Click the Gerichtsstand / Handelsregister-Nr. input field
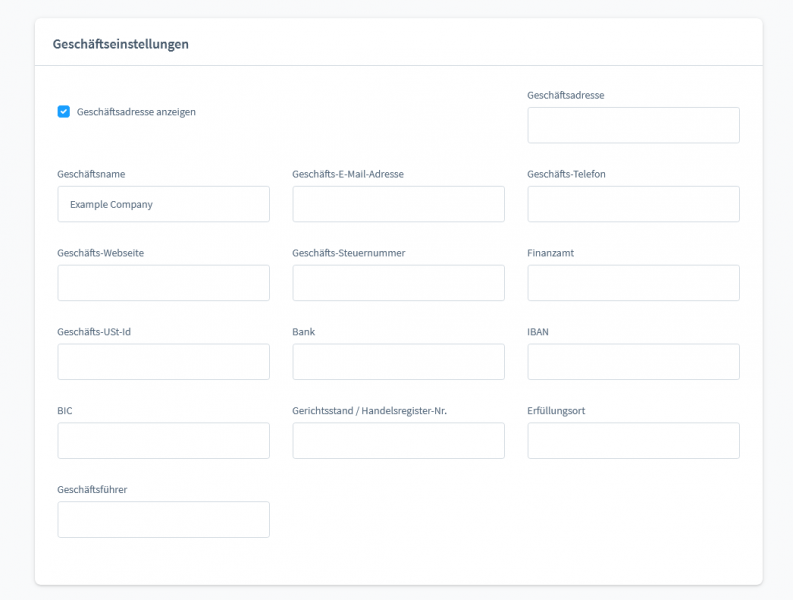Viewport: 793px width, 600px height. (398, 441)
